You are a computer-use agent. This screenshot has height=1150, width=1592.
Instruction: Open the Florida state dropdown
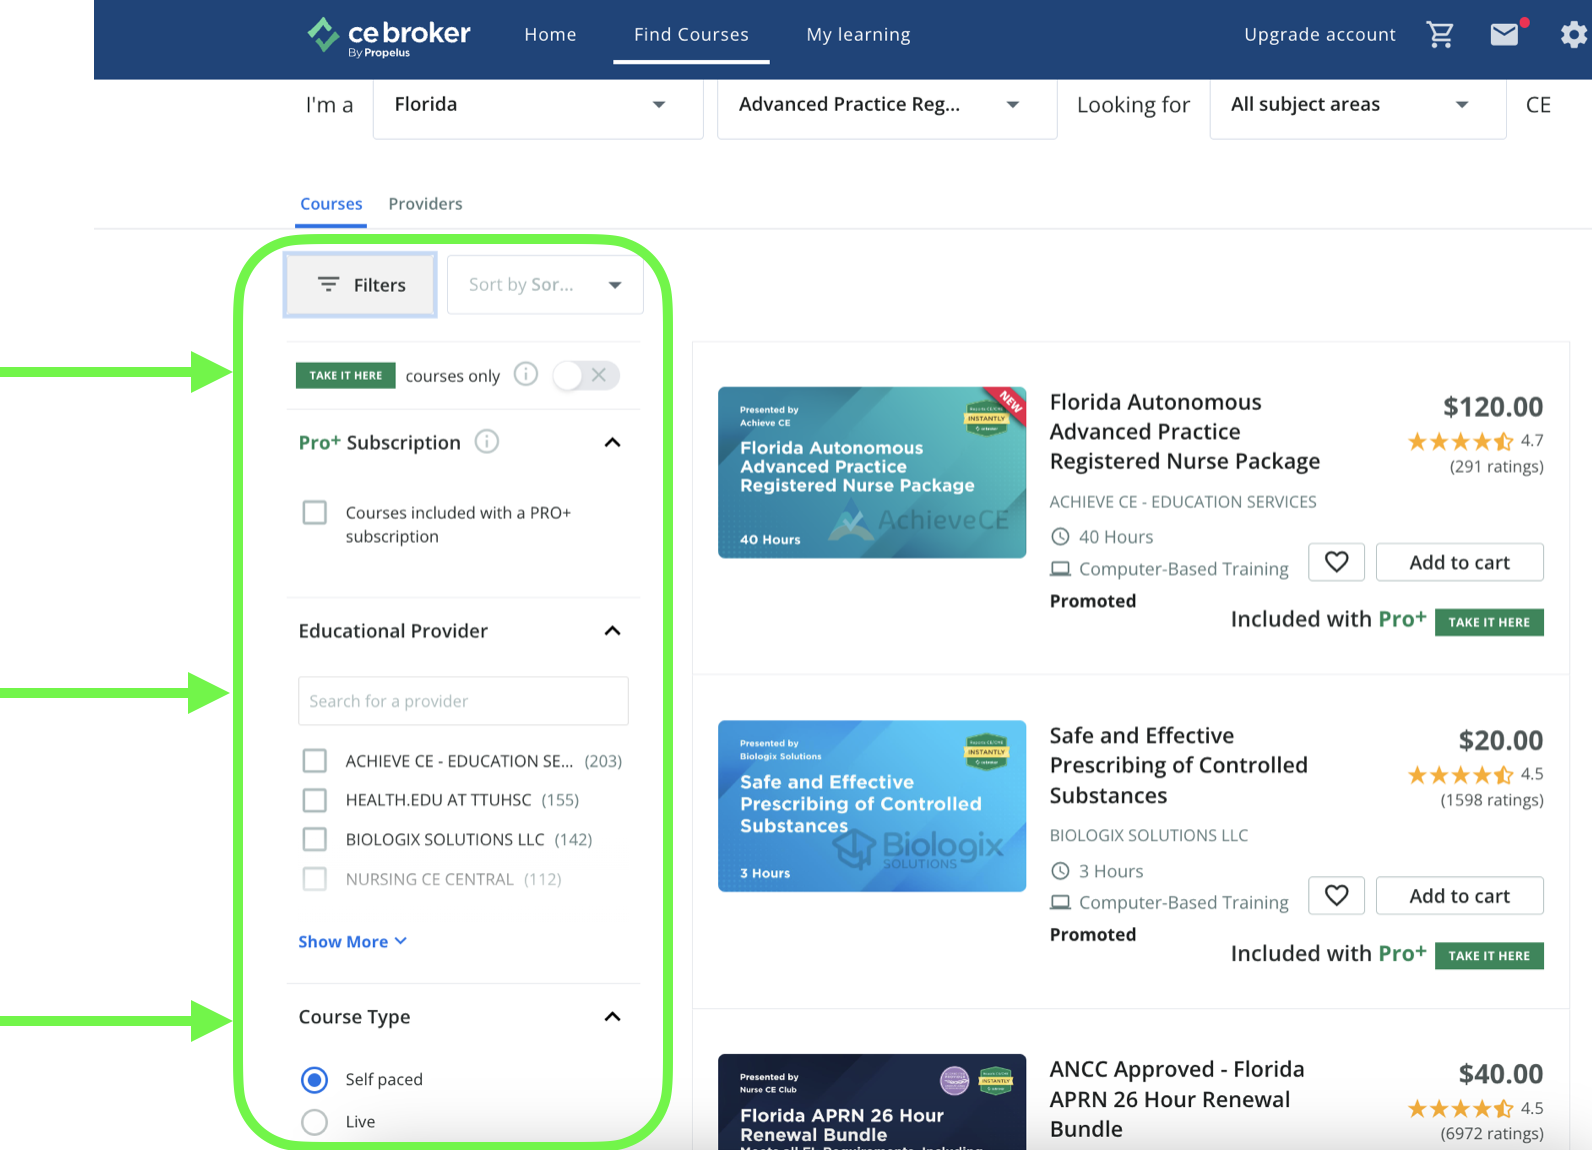[x=538, y=105]
